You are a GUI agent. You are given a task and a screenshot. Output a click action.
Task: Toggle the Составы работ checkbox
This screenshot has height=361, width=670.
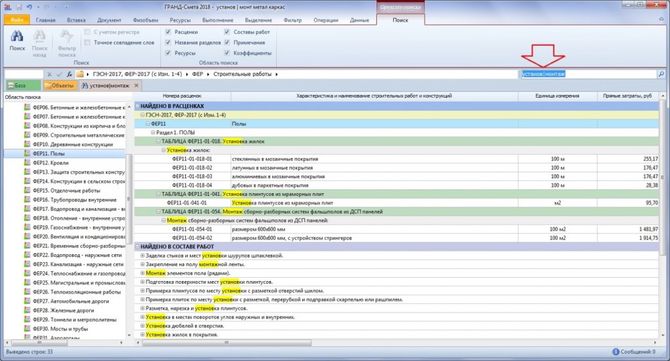[x=227, y=32]
